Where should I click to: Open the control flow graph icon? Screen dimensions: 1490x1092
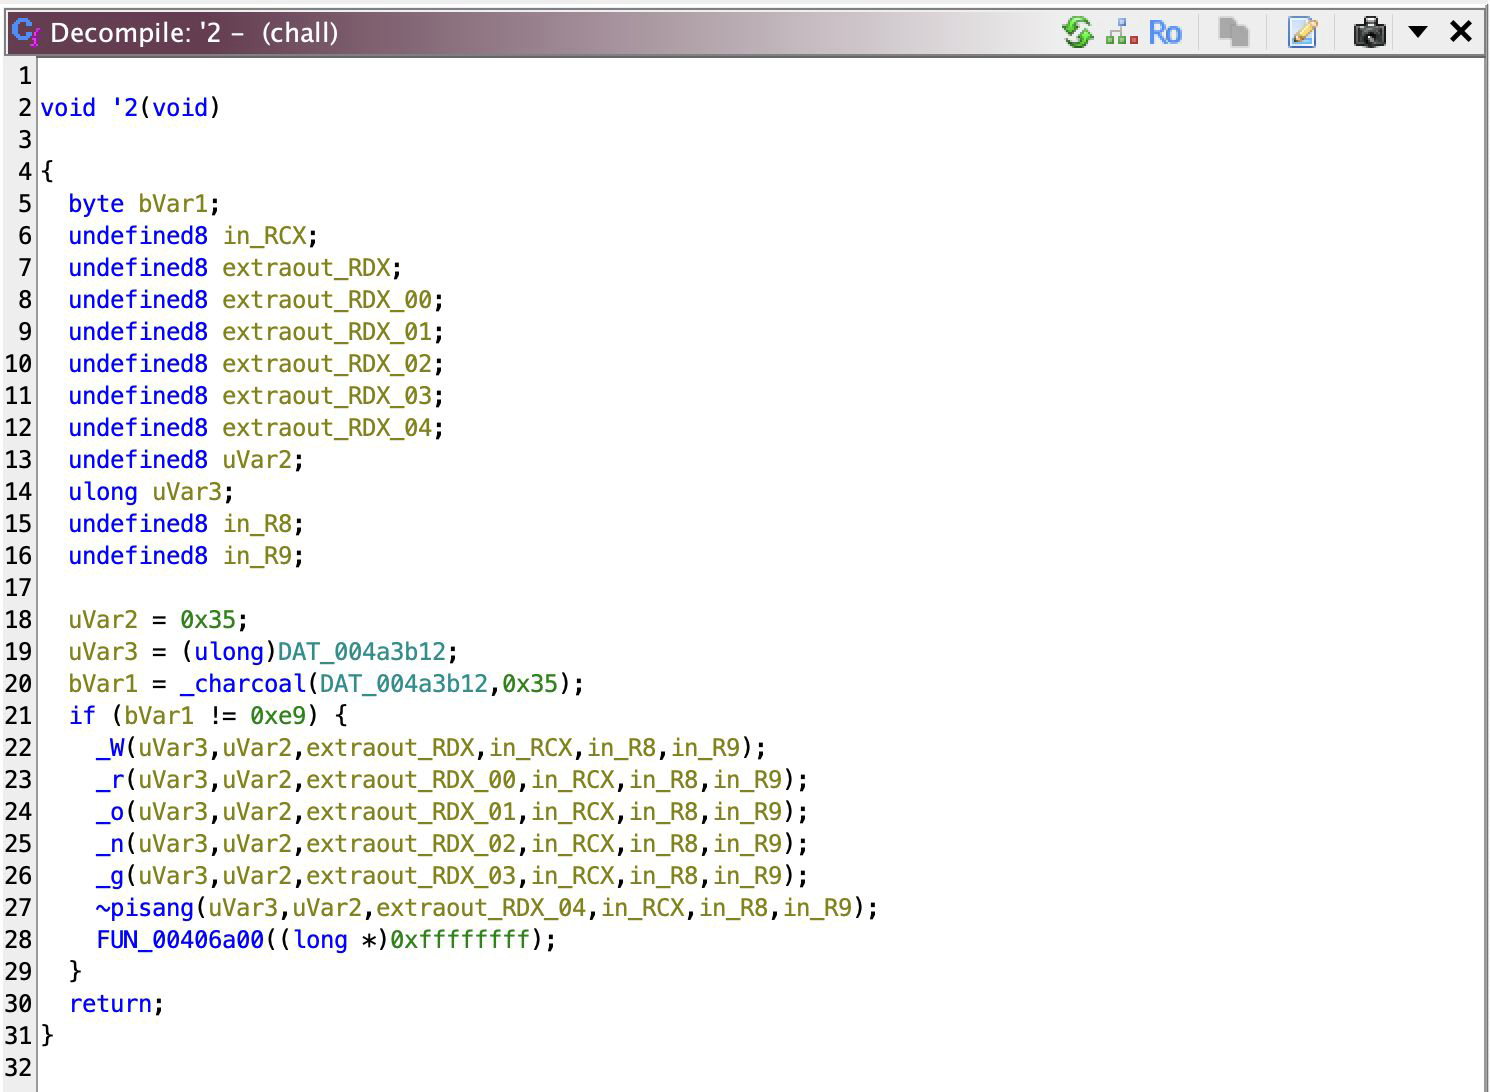pyautogui.click(x=1122, y=33)
